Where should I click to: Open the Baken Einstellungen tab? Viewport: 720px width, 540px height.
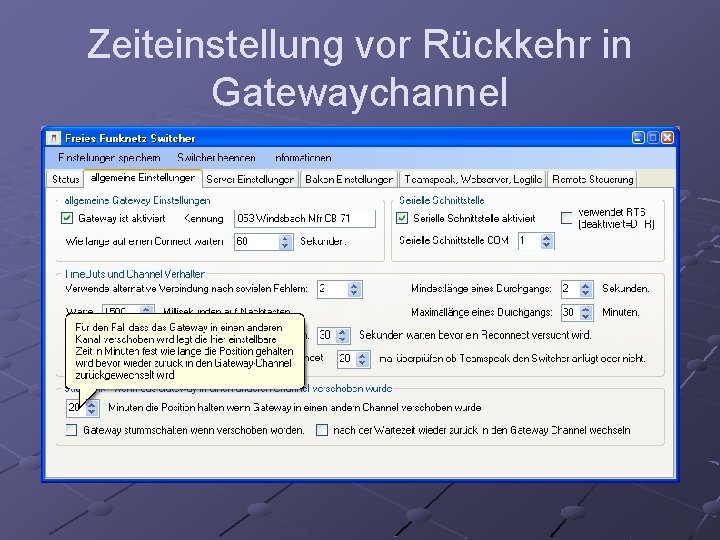coord(349,179)
